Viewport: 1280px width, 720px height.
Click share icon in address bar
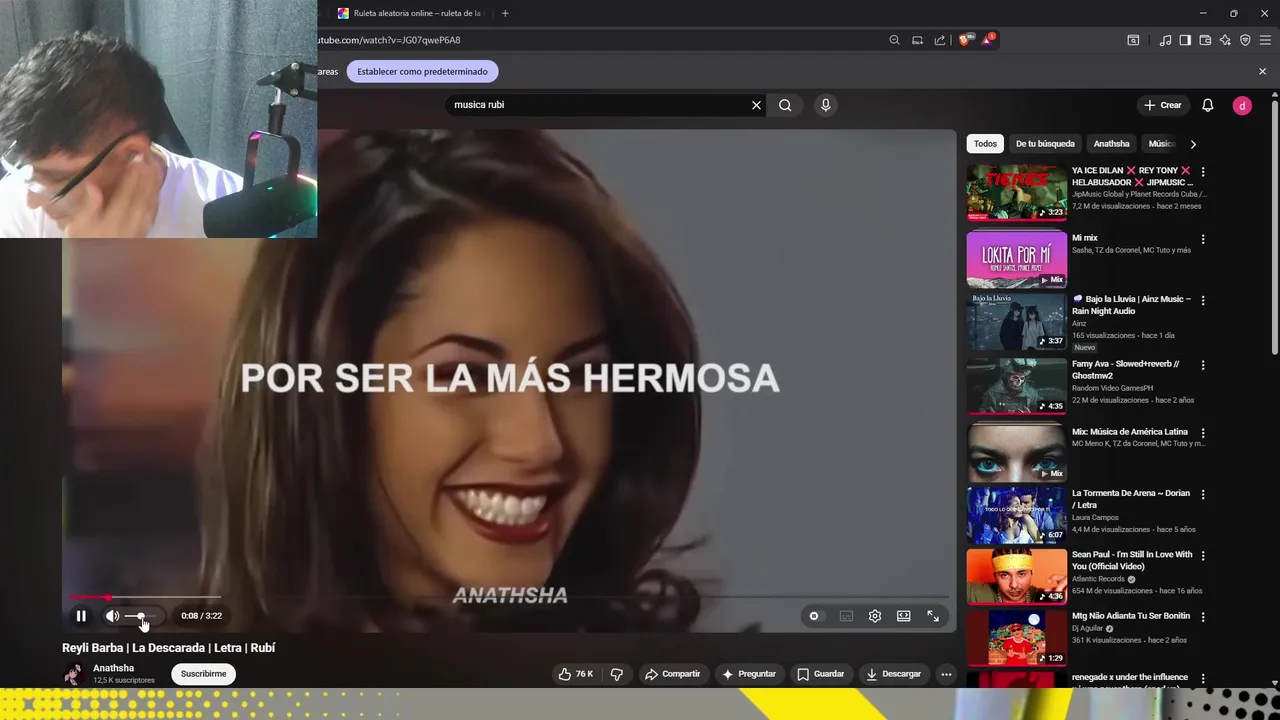tap(940, 40)
